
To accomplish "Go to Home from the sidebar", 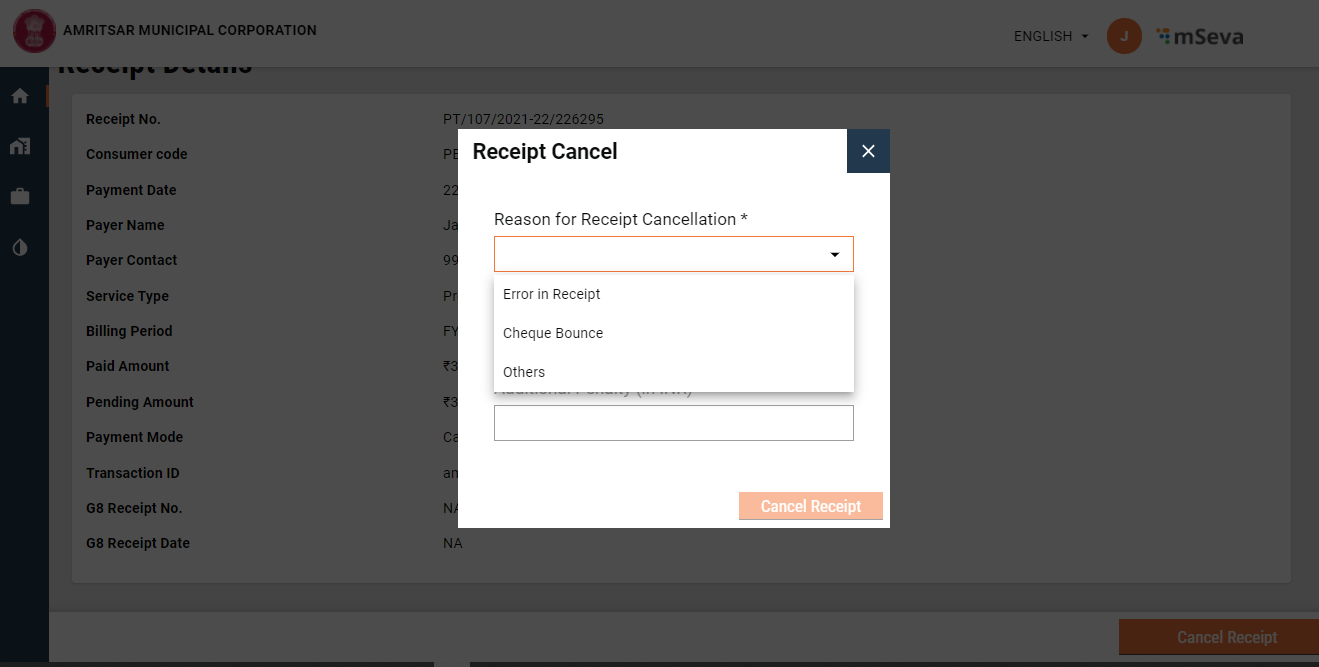I will click(20, 97).
